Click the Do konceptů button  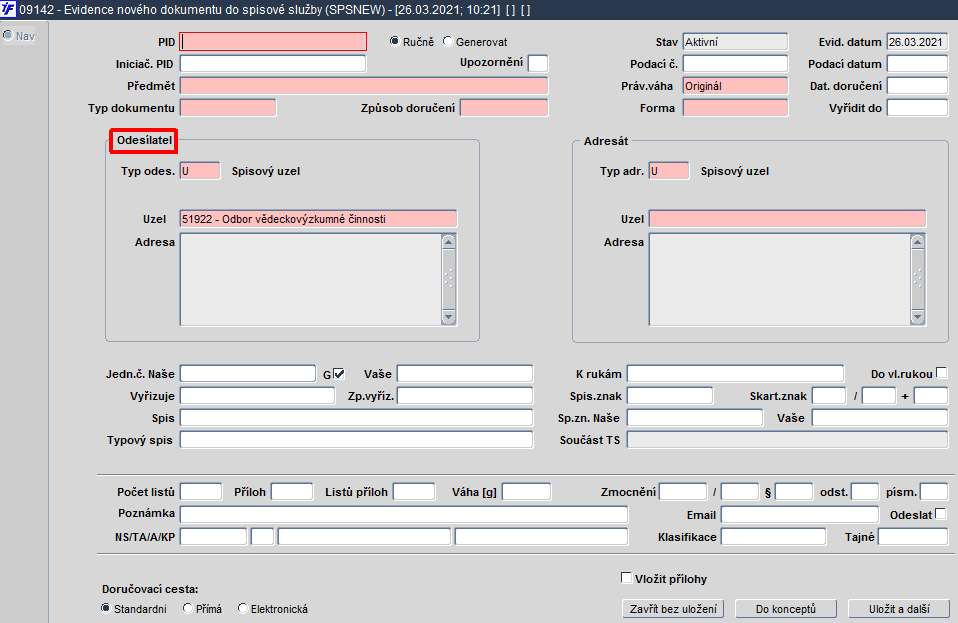786,609
